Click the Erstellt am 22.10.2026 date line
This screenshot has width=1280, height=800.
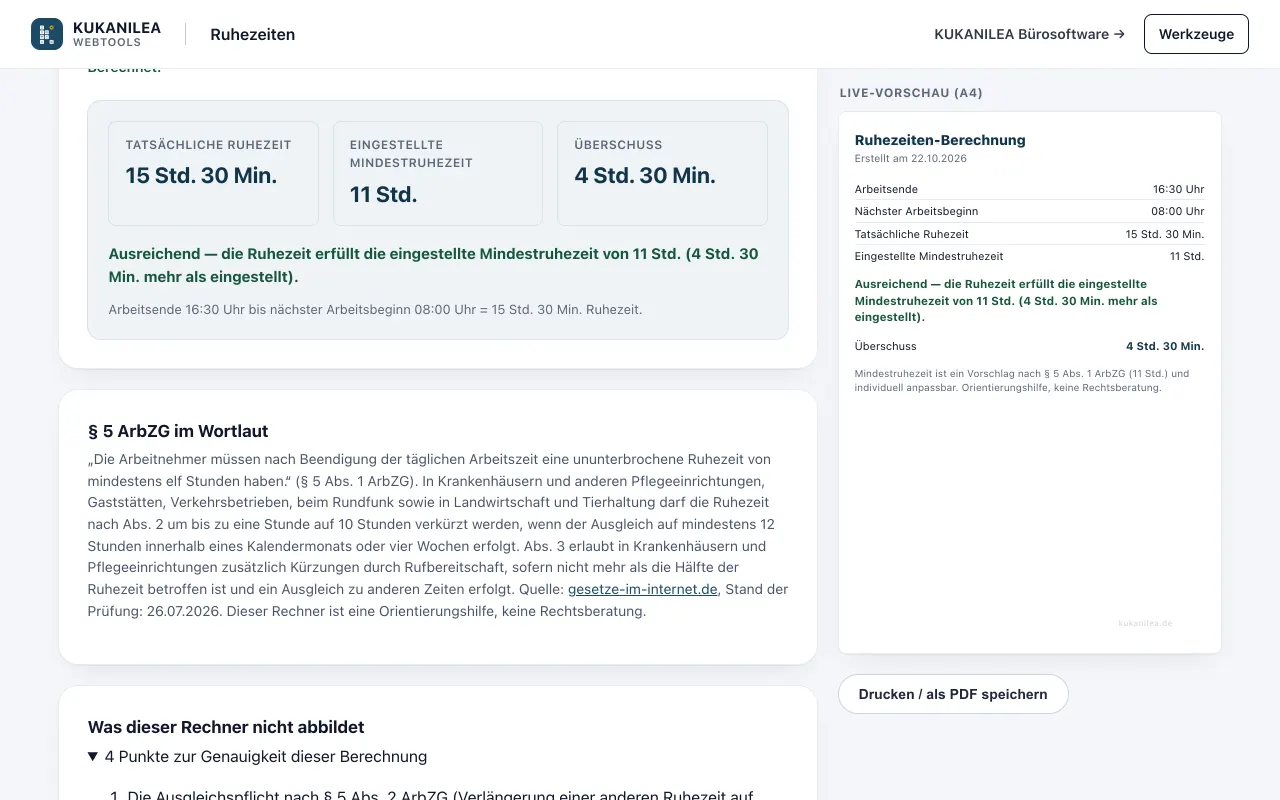(x=911, y=158)
